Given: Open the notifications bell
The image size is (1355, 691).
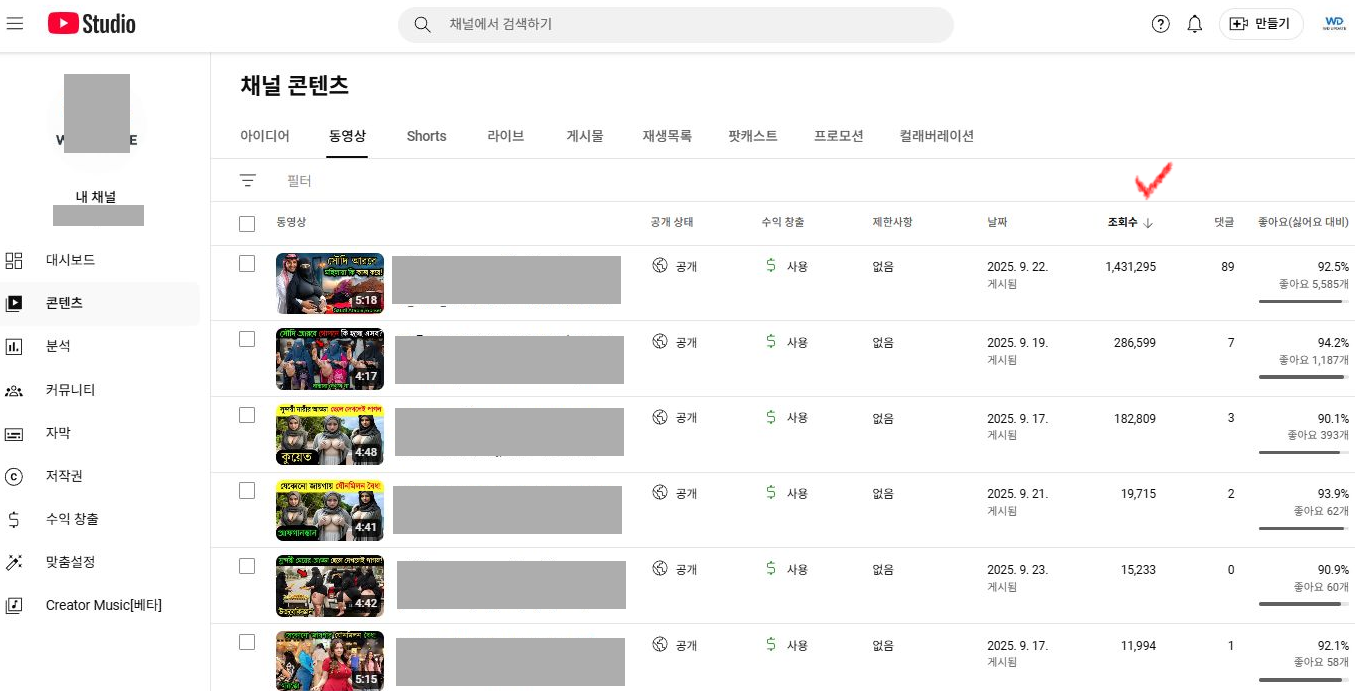Looking at the screenshot, I should [x=1194, y=24].
